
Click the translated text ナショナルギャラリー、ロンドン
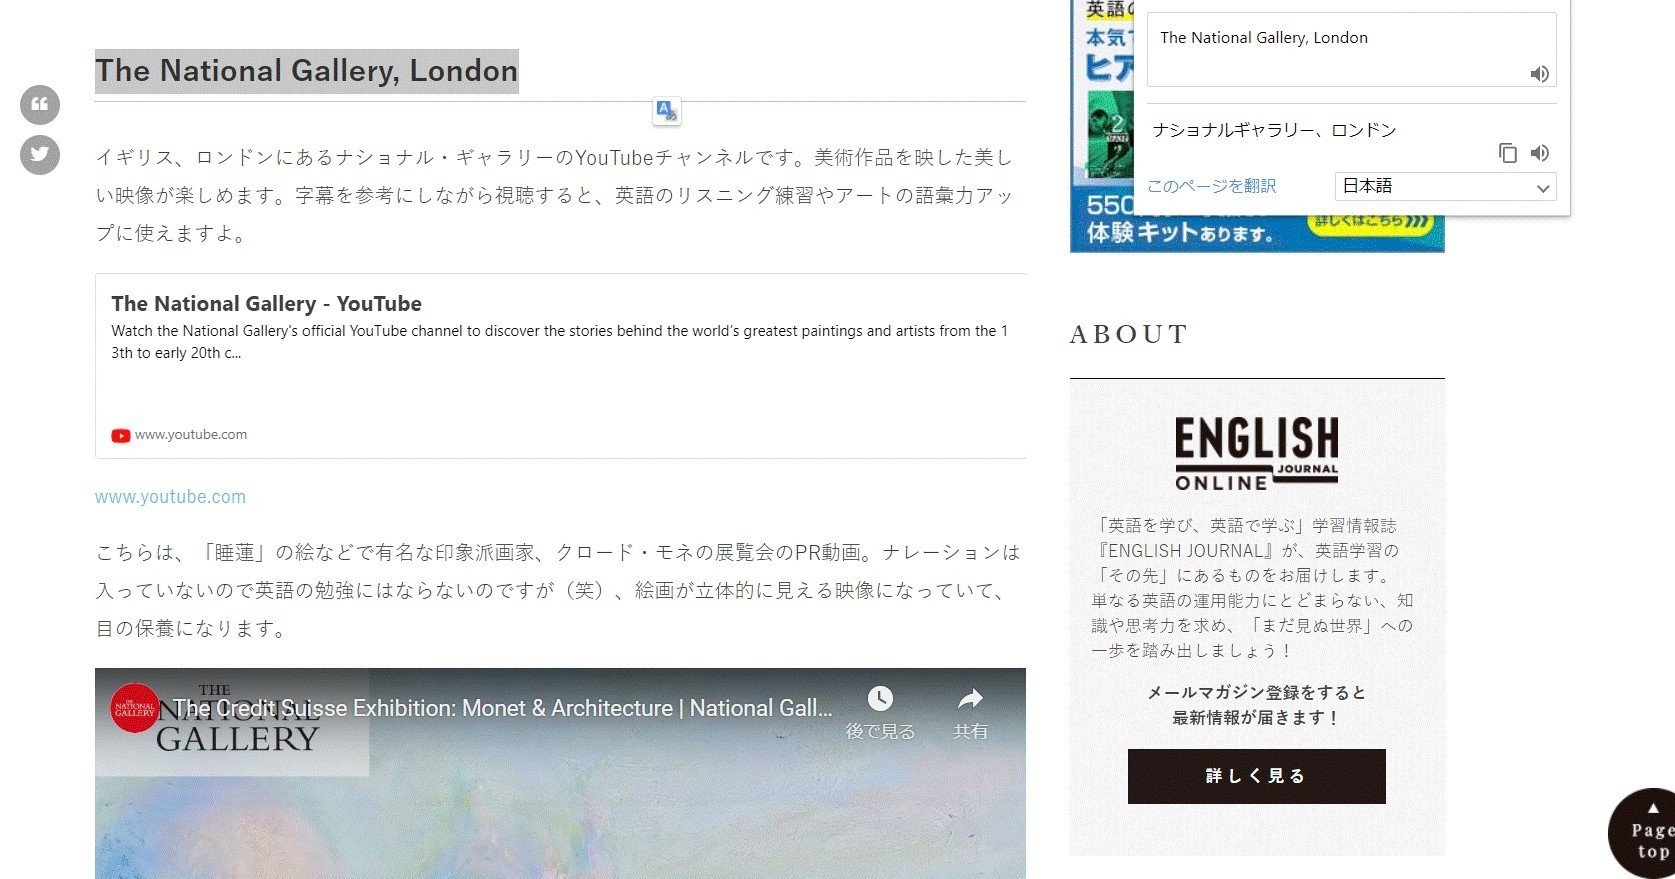(x=1274, y=130)
